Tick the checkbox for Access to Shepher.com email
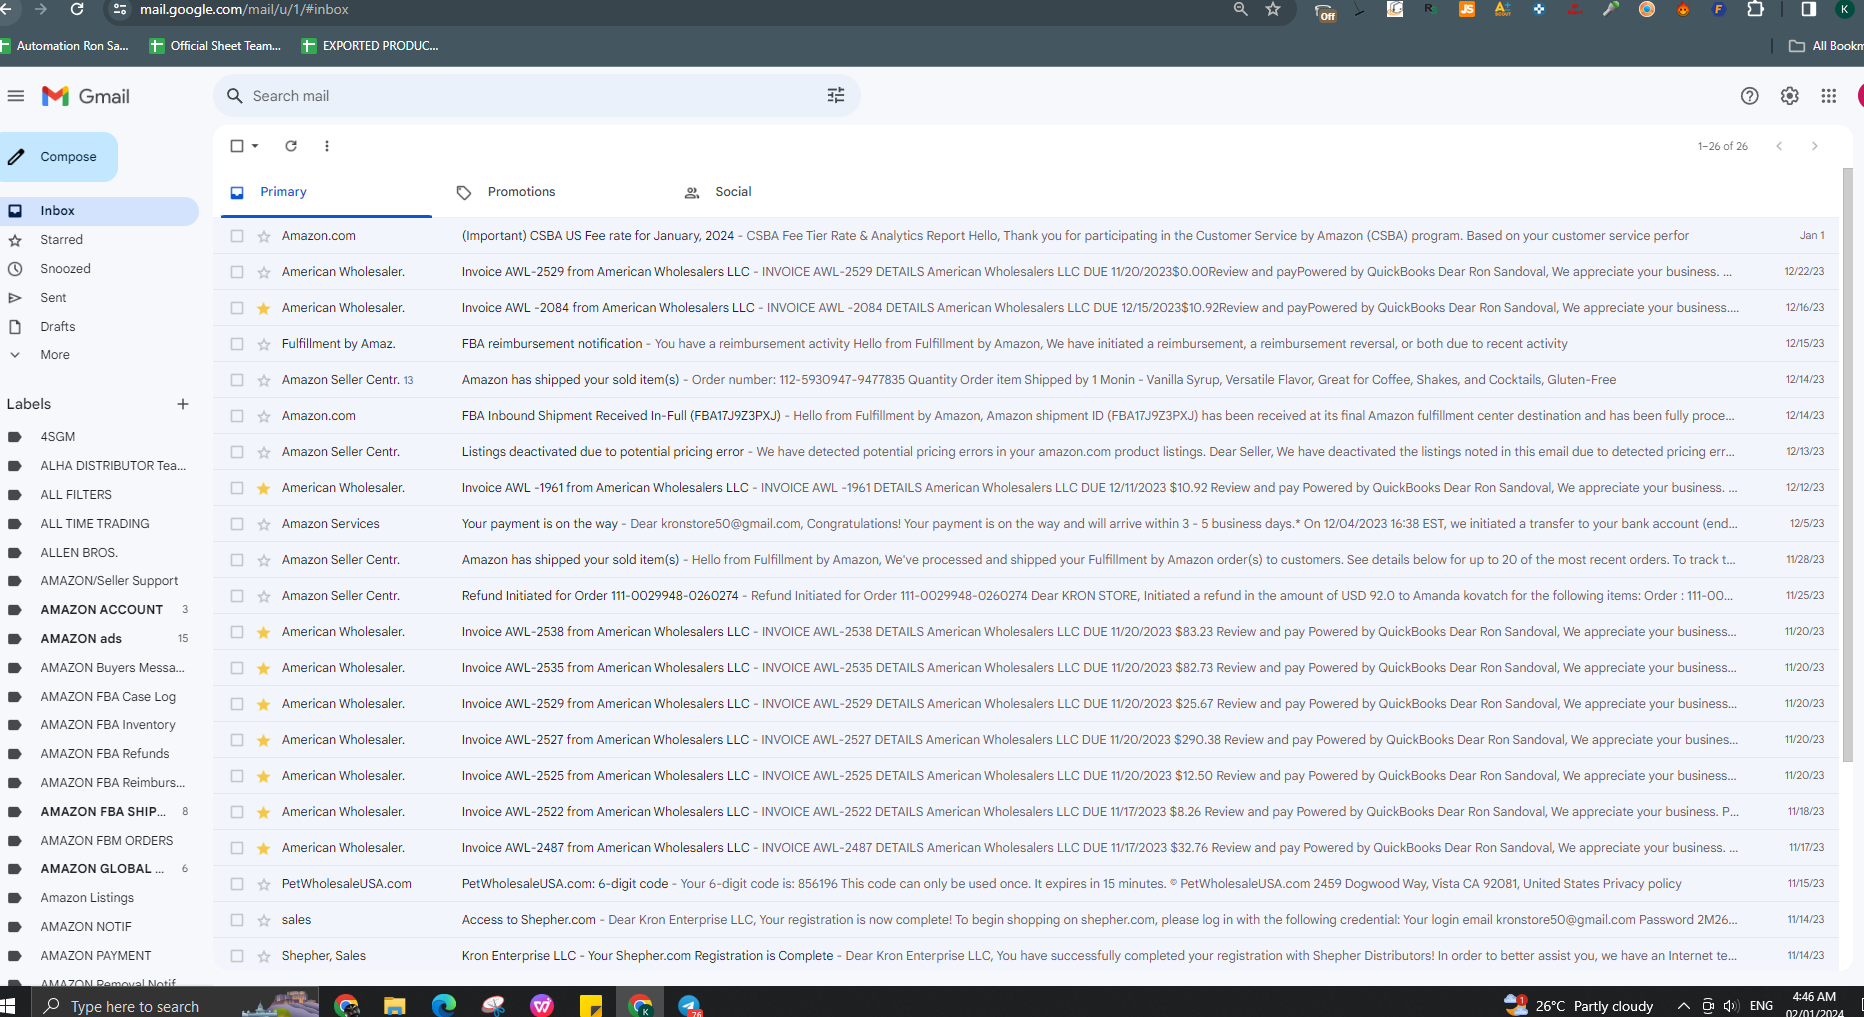The image size is (1864, 1017). (x=237, y=920)
